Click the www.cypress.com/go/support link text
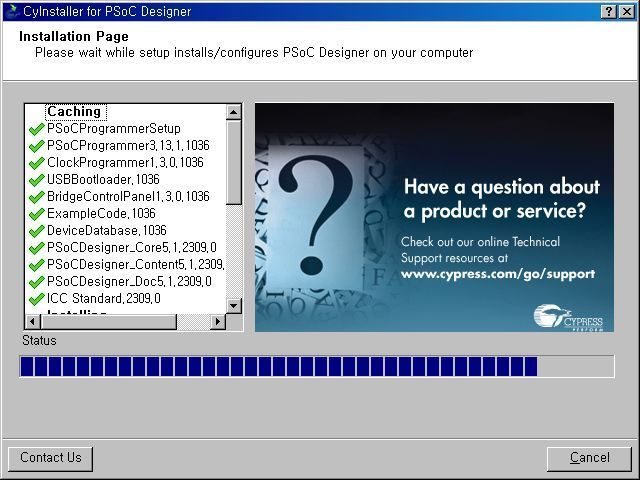This screenshot has height=480, width=640. pyautogui.click(x=498, y=274)
